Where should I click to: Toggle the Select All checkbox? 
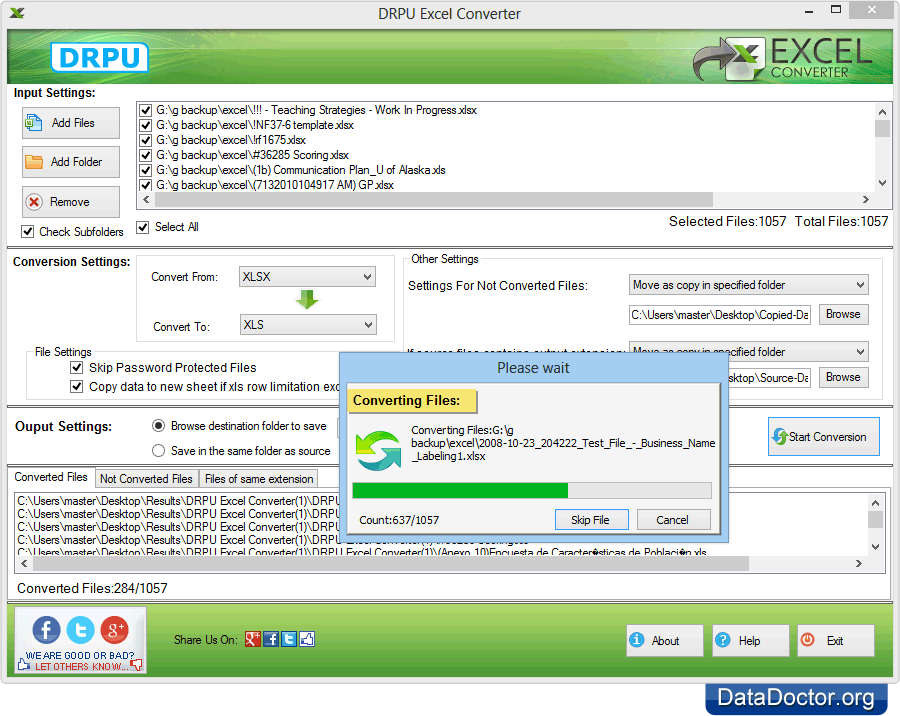142,227
